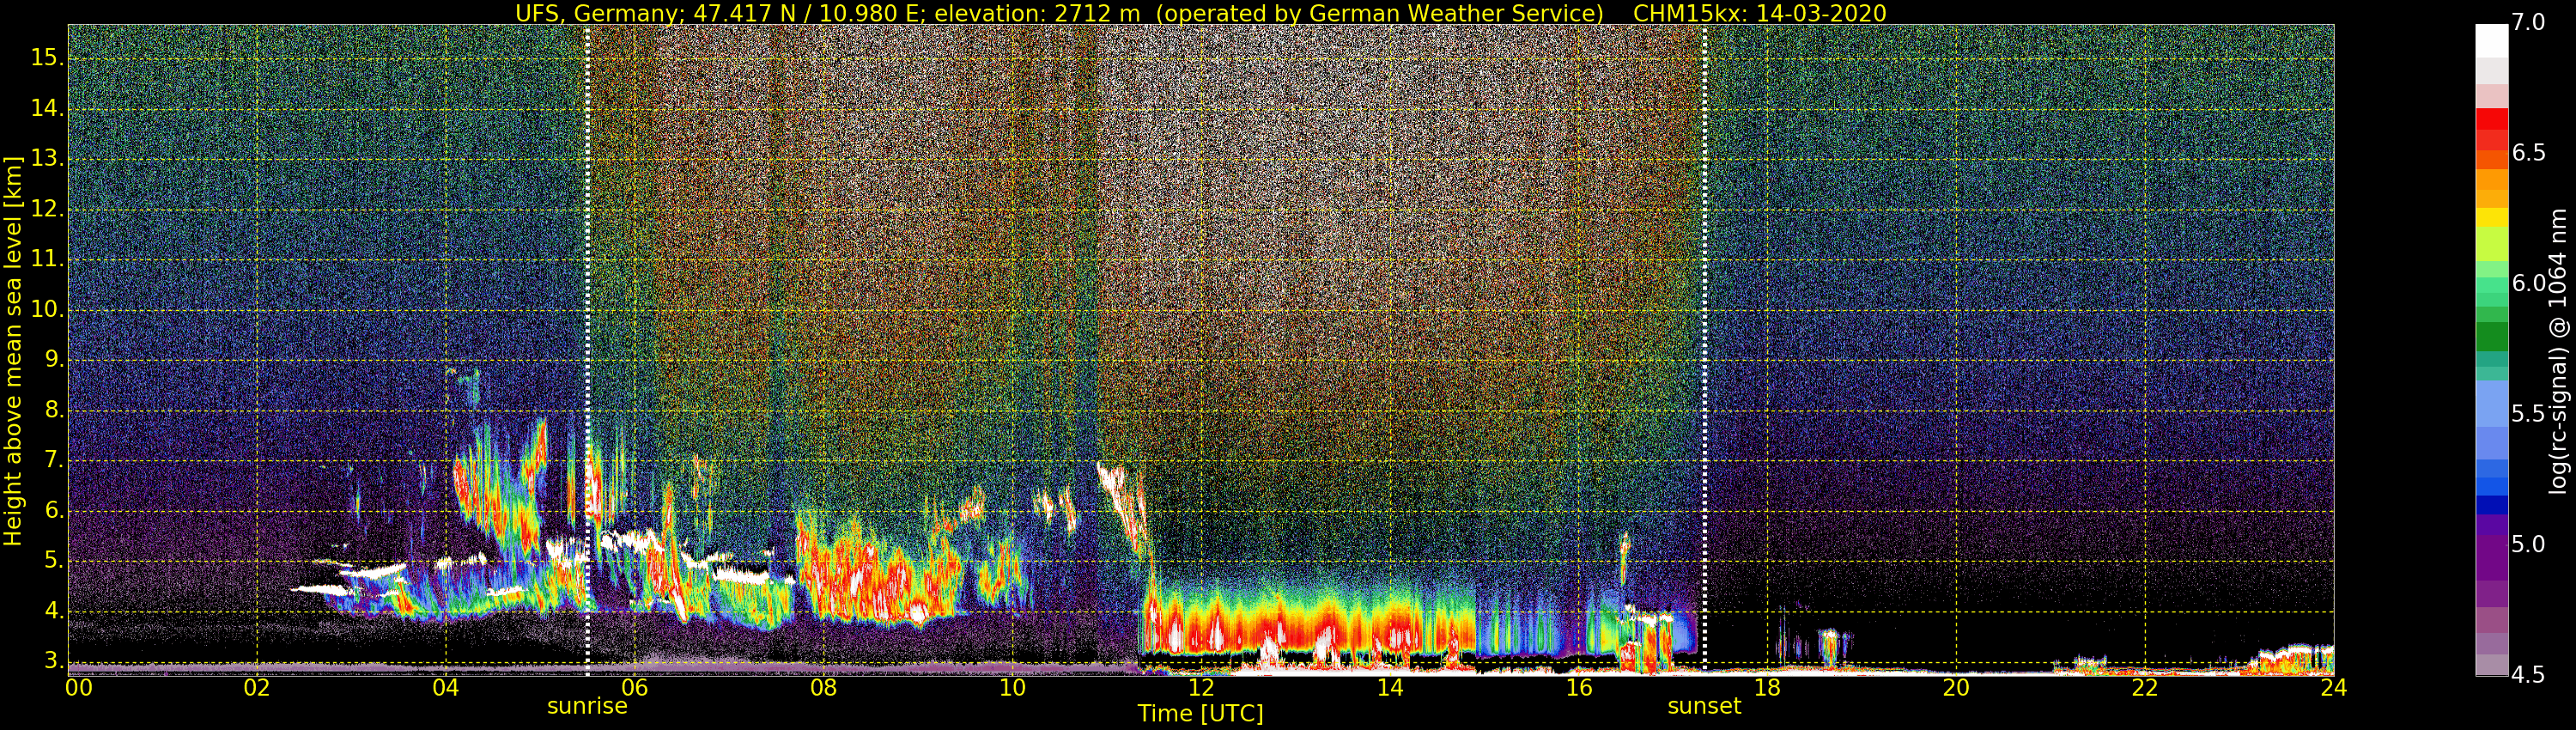
Task: Click the "10." height axis tick label
Action: tap(47, 310)
